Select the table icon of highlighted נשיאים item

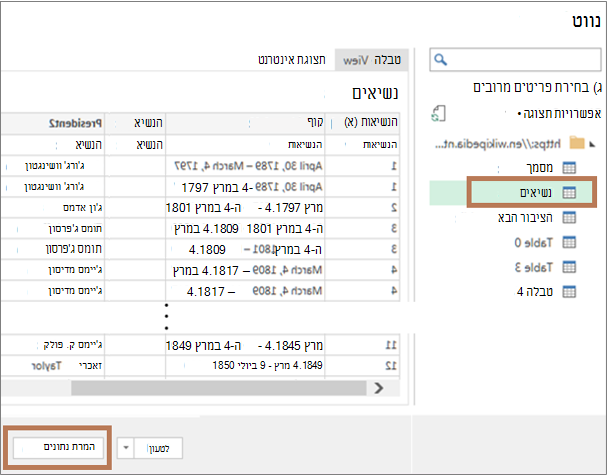click(x=569, y=192)
